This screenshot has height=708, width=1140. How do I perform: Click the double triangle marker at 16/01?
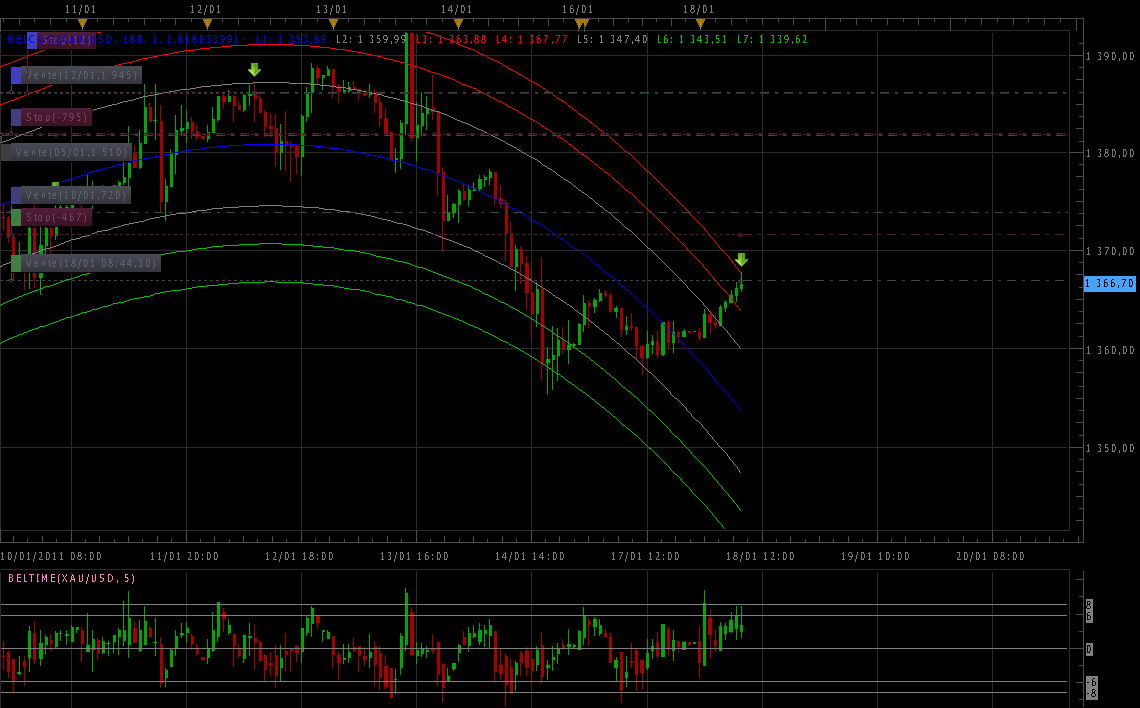pos(581,23)
